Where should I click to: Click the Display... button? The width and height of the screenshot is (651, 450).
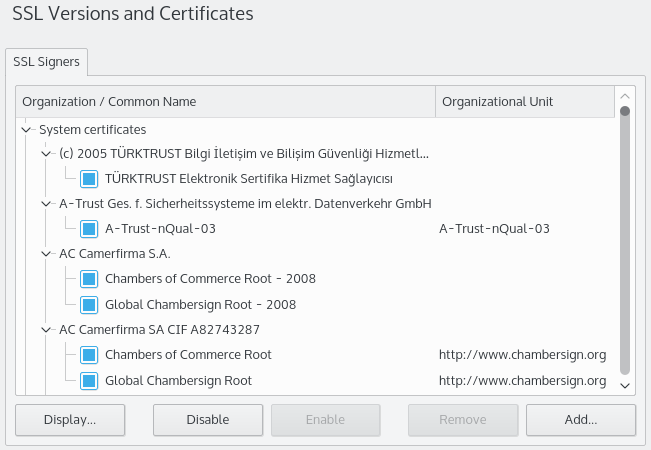pyautogui.click(x=70, y=420)
